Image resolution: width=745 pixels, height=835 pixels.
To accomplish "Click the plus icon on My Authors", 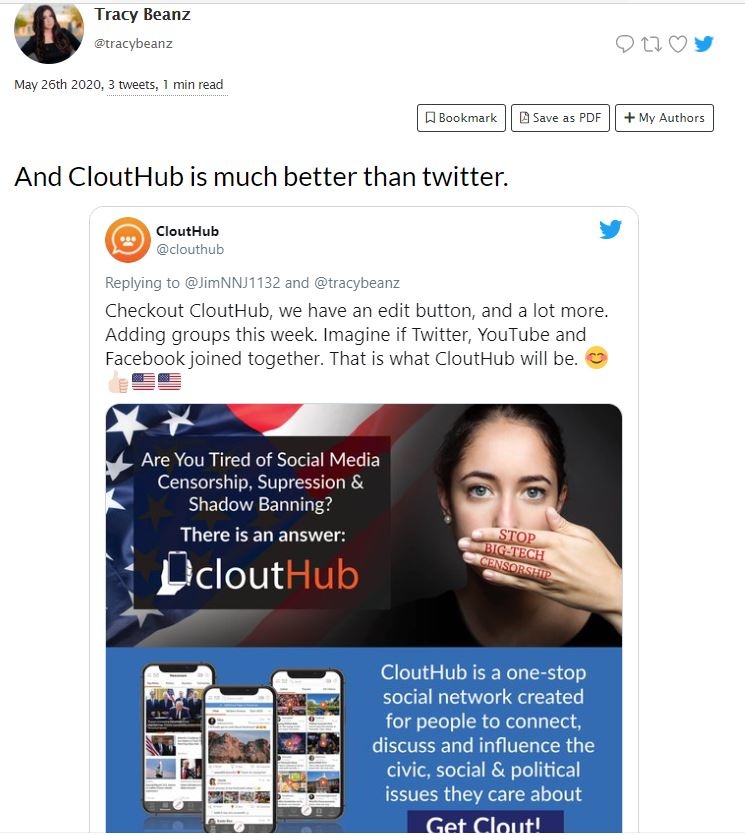I will tap(628, 117).
